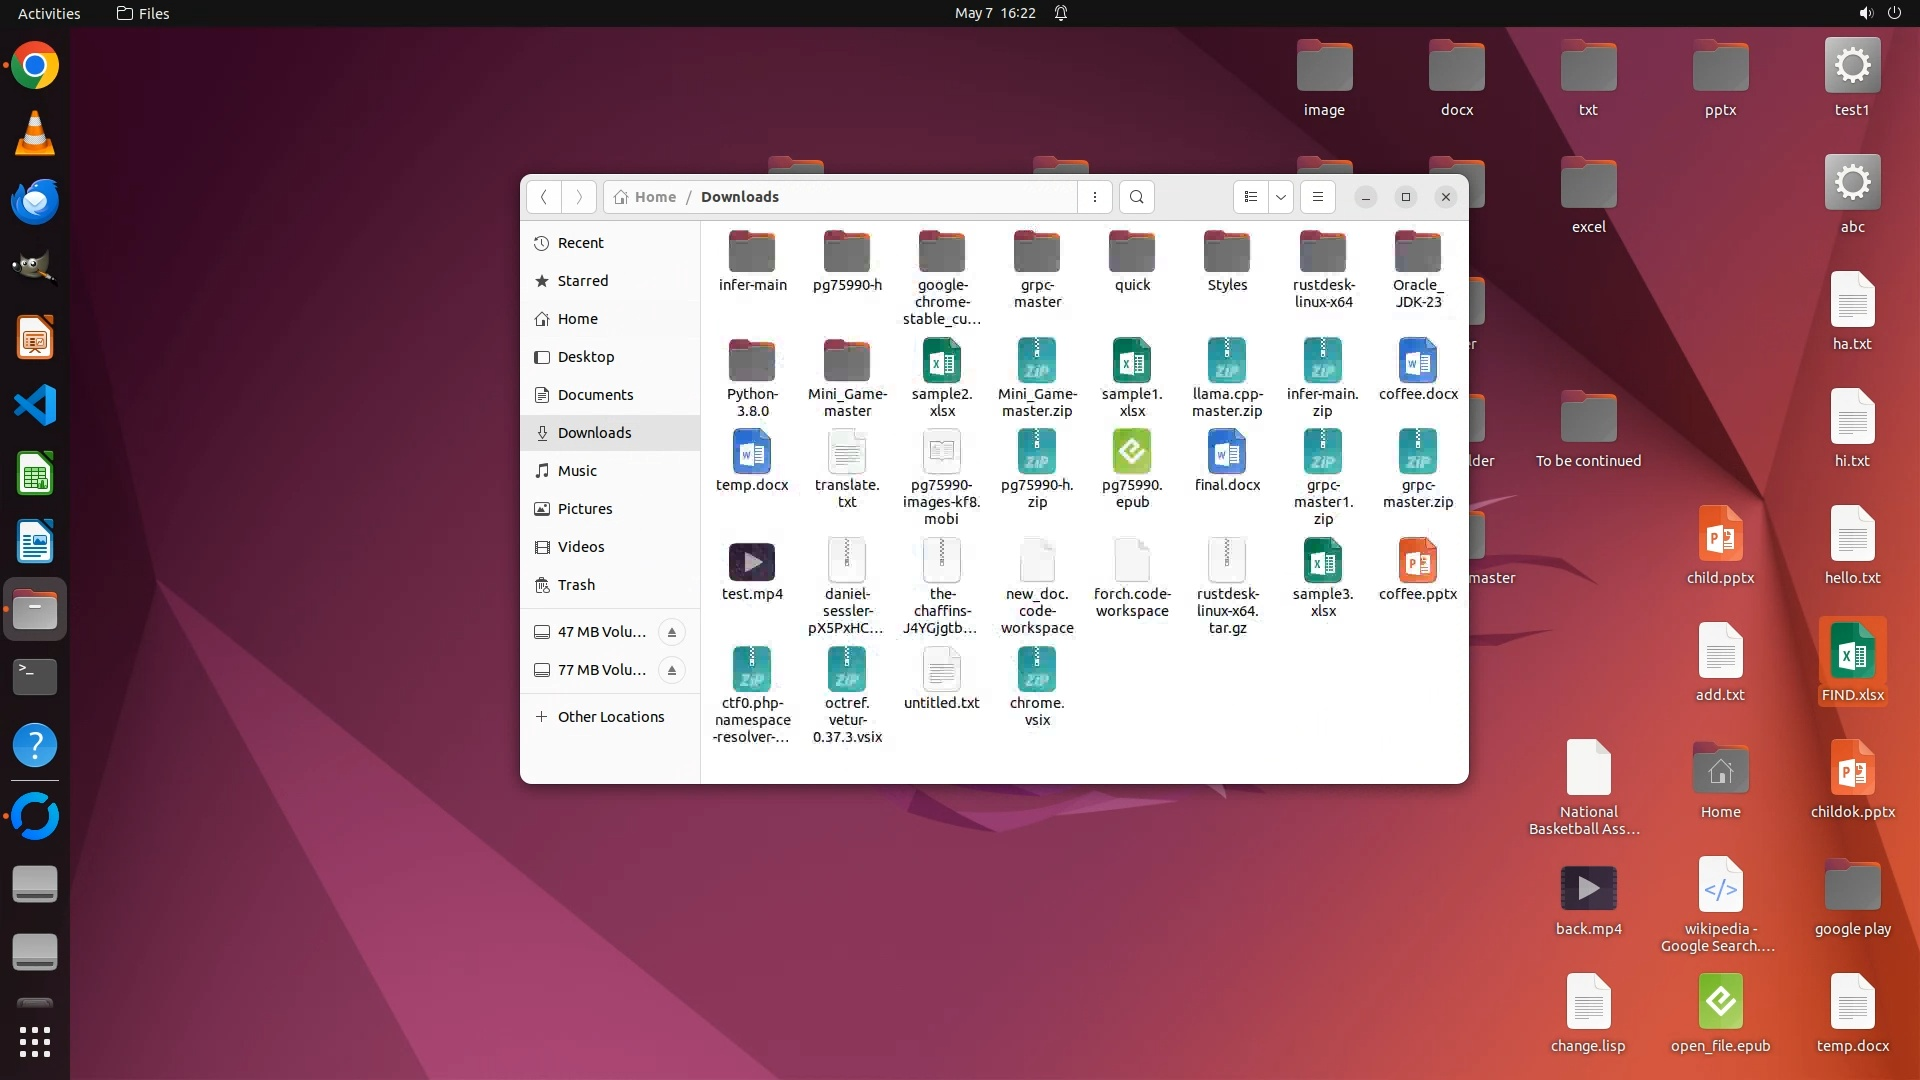Select the pg75990.epub file icon

pos(1132,453)
